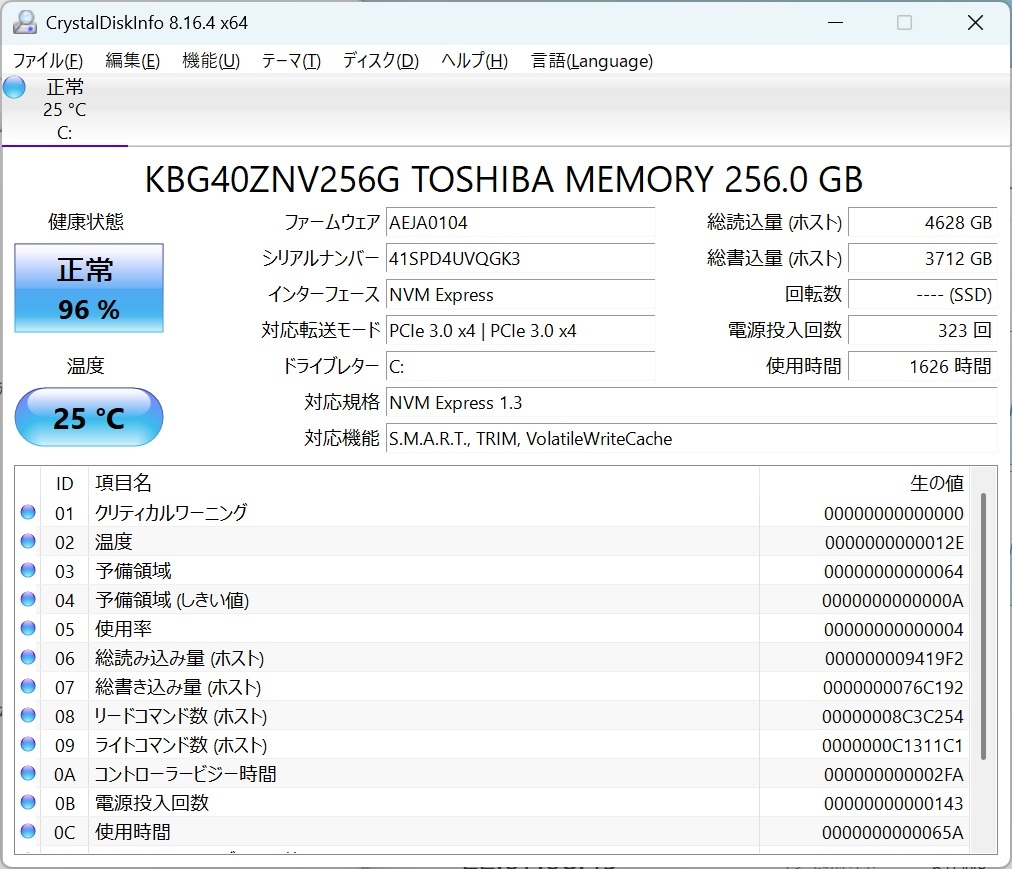Click the status orb for 温度 attribute row
Image resolution: width=1013 pixels, height=869 pixels.
28,542
